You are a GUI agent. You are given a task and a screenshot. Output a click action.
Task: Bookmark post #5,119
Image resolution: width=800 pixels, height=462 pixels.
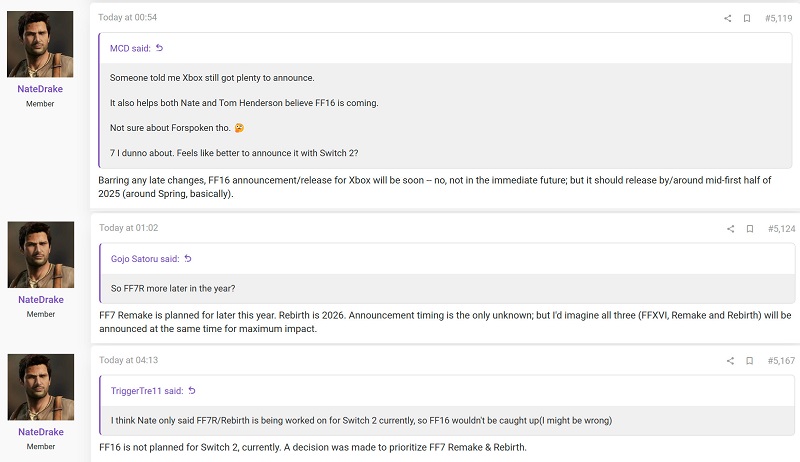pyautogui.click(x=747, y=18)
